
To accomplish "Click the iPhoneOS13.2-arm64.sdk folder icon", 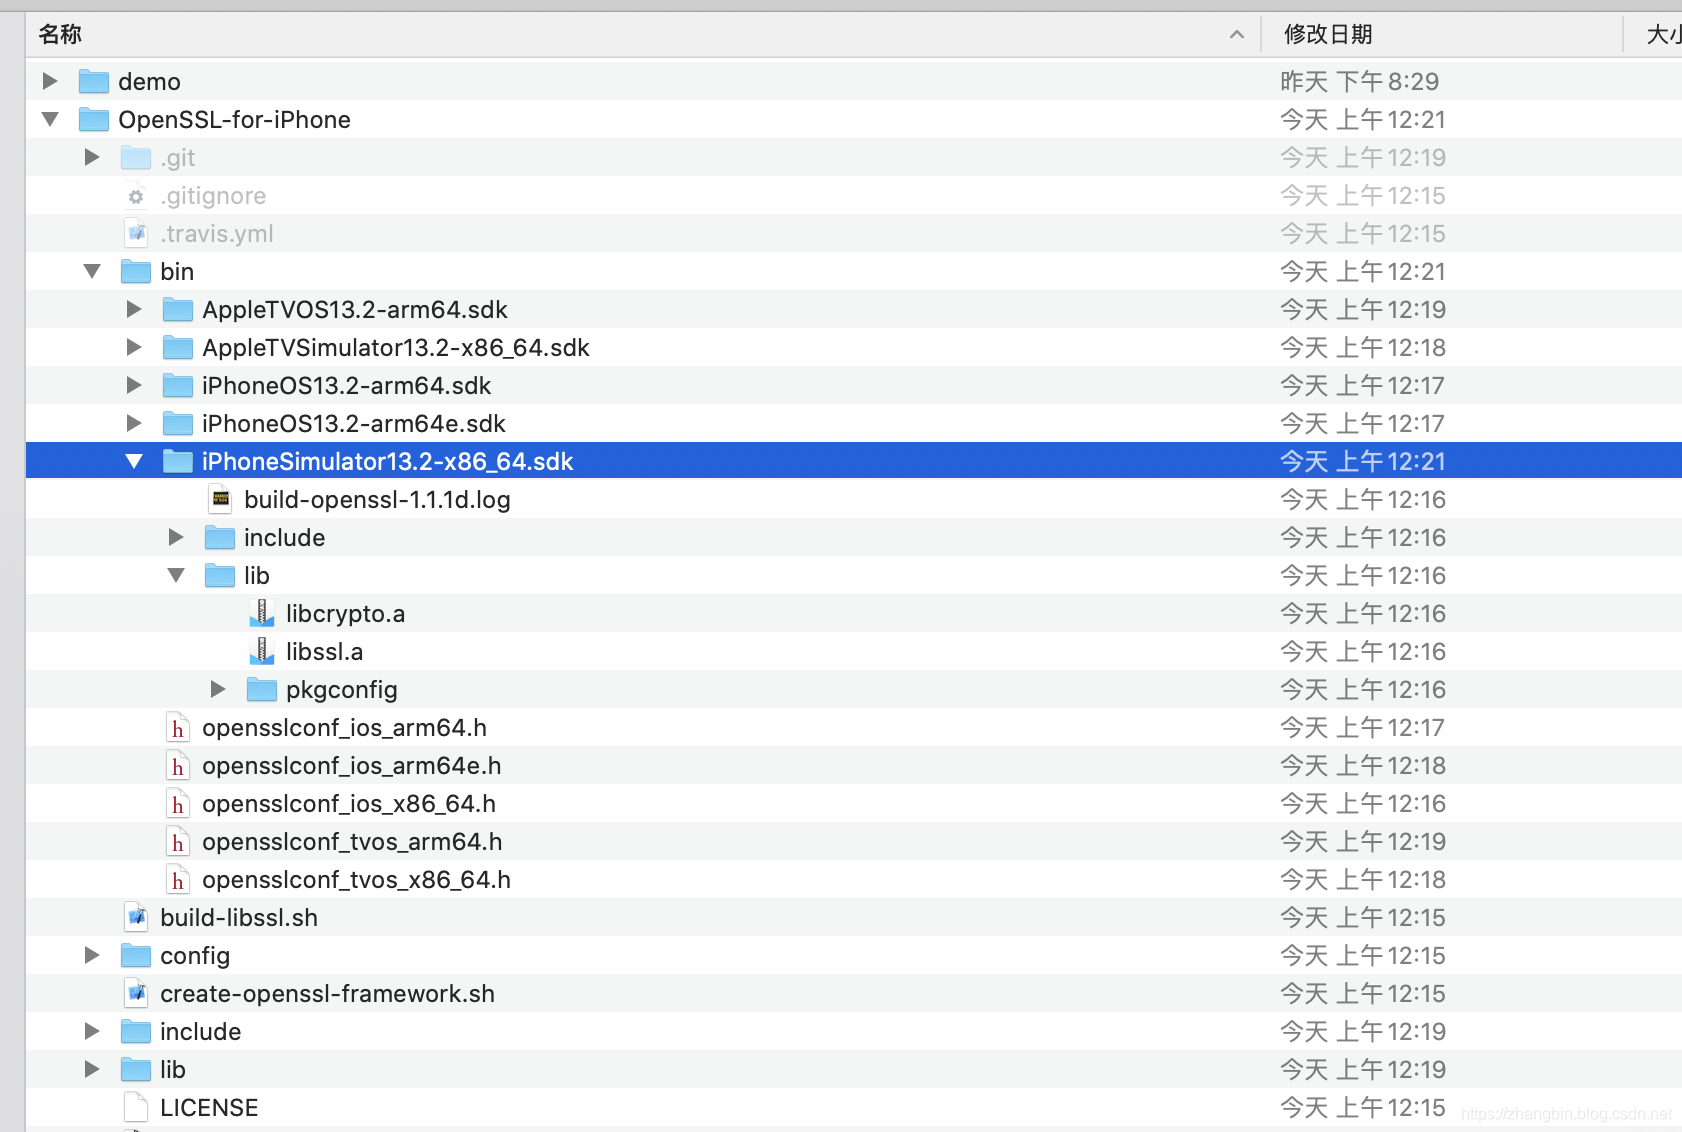I will [178, 385].
